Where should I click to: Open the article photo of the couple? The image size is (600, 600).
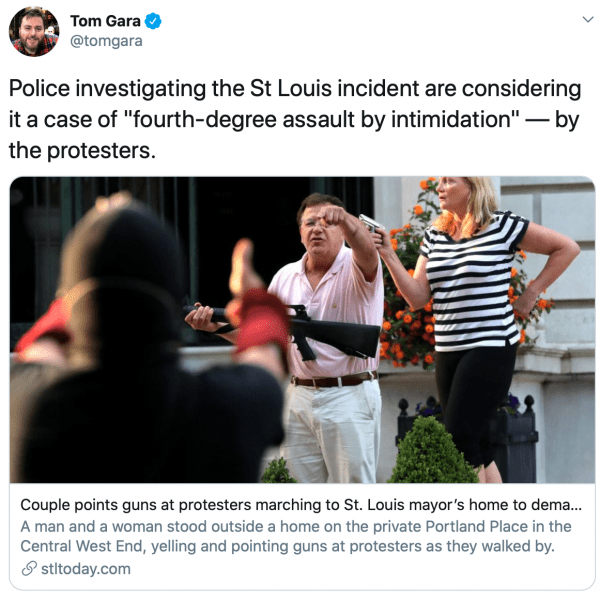click(x=302, y=329)
